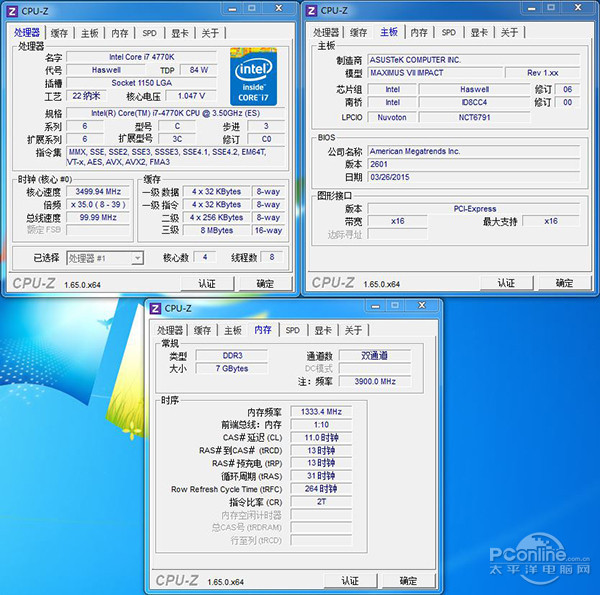Switch to 内存 tab in processor window
The image size is (600, 595).
coord(120,33)
